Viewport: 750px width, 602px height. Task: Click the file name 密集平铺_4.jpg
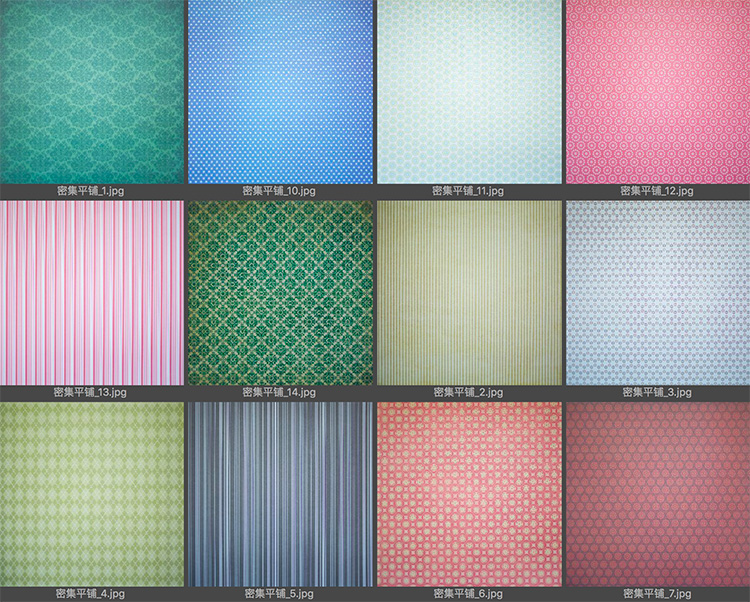point(90,593)
